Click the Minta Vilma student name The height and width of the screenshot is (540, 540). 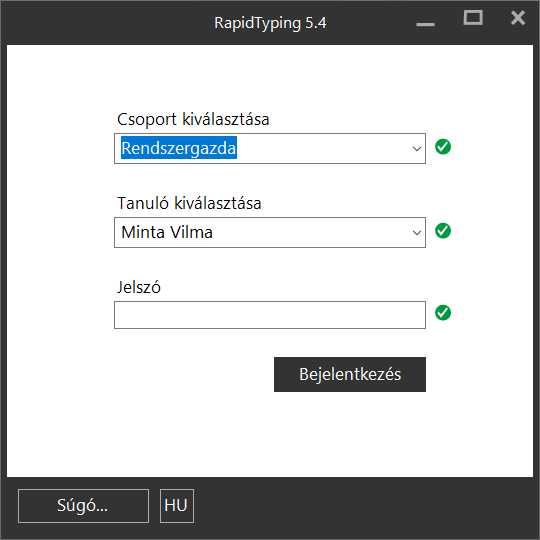pyautogui.click(x=167, y=232)
